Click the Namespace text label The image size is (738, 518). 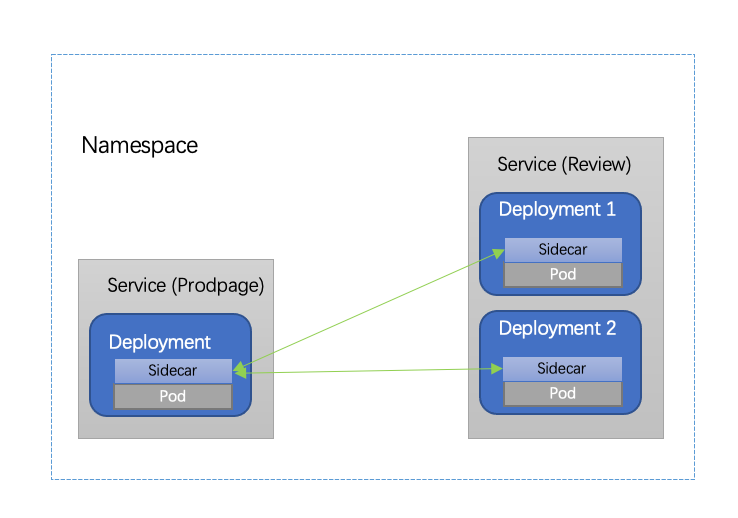[x=139, y=146]
